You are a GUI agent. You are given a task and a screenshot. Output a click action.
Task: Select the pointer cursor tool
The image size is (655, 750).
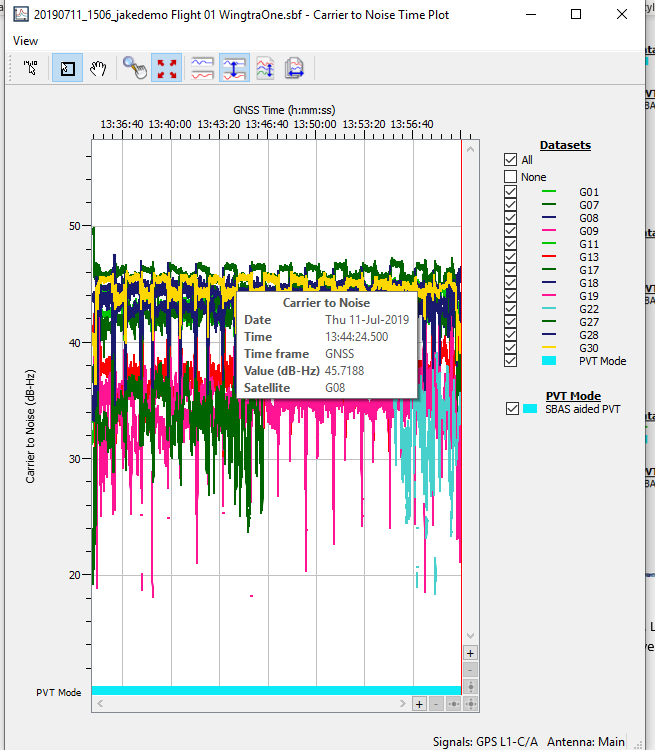pos(31,69)
